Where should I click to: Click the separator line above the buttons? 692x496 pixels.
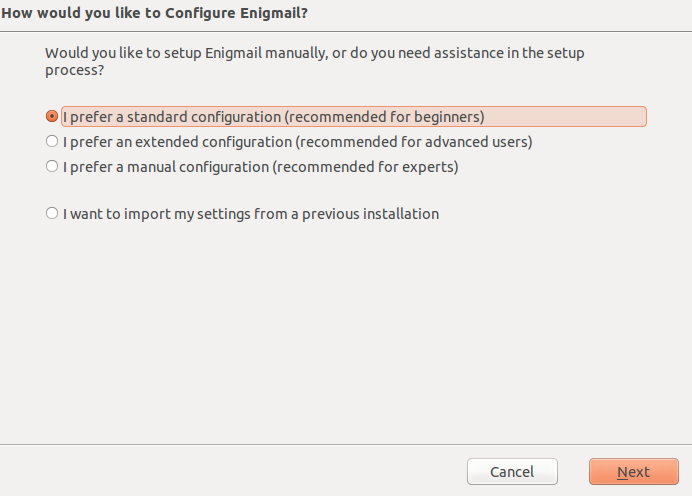(x=346, y=444)
